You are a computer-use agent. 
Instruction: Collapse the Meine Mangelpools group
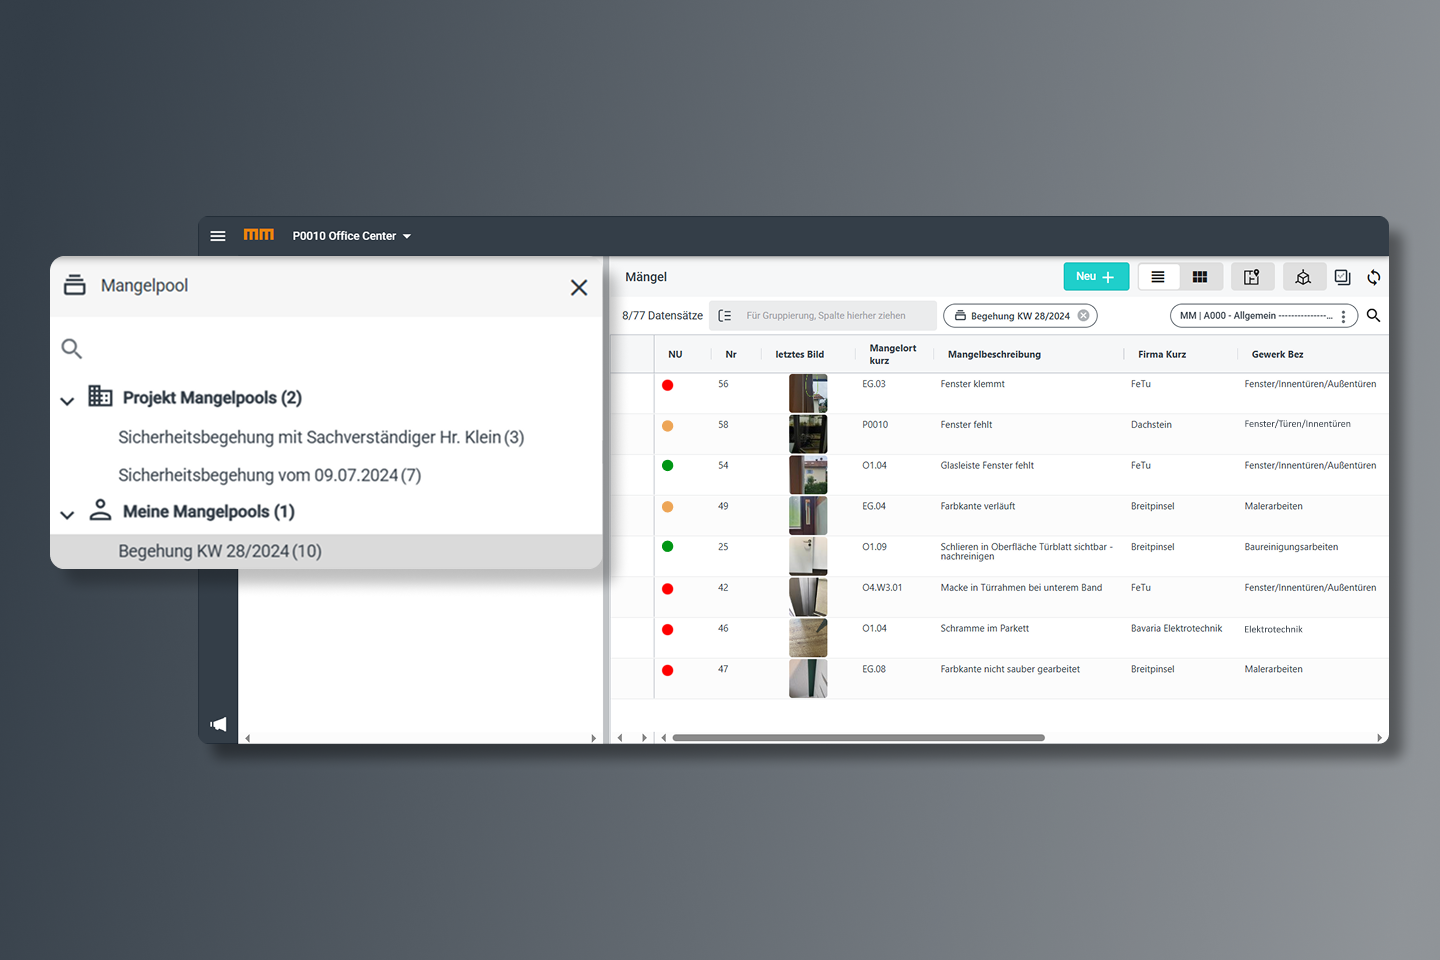coord(67,514)
